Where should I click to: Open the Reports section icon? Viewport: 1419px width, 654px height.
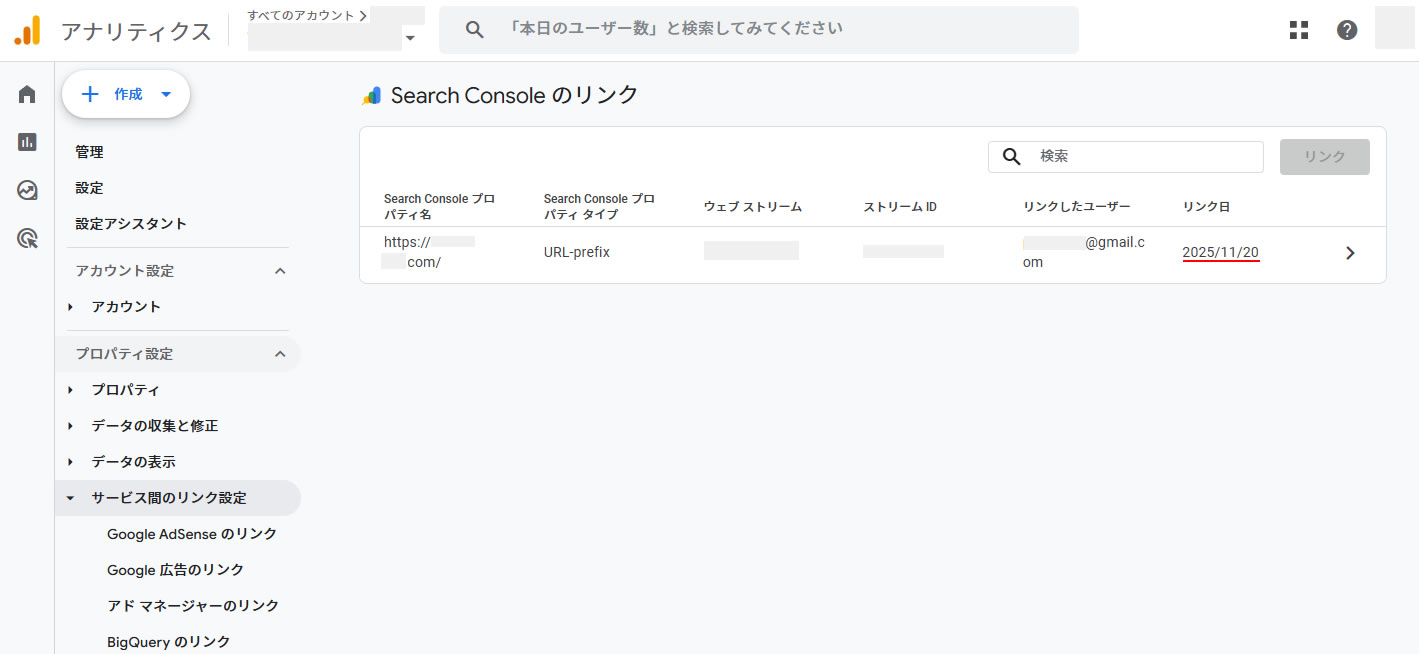[x=26, y=141]
